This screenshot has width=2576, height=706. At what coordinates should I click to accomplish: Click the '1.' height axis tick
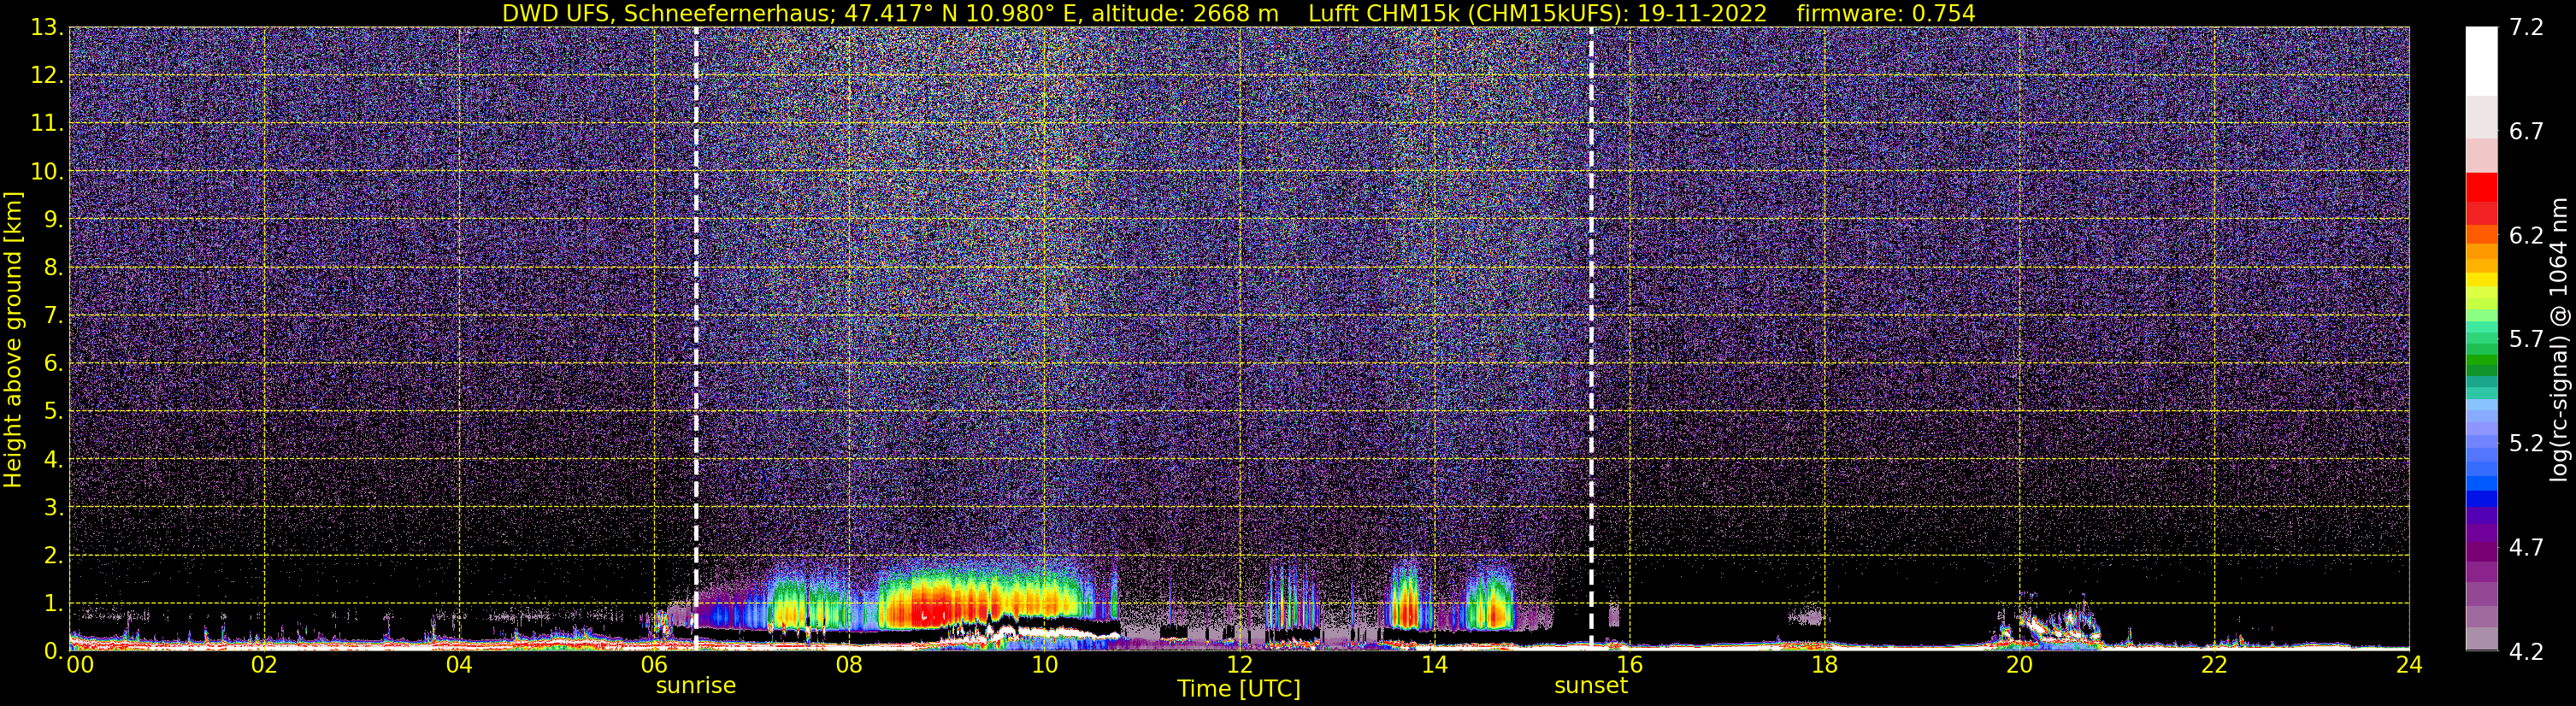point(52,603)
